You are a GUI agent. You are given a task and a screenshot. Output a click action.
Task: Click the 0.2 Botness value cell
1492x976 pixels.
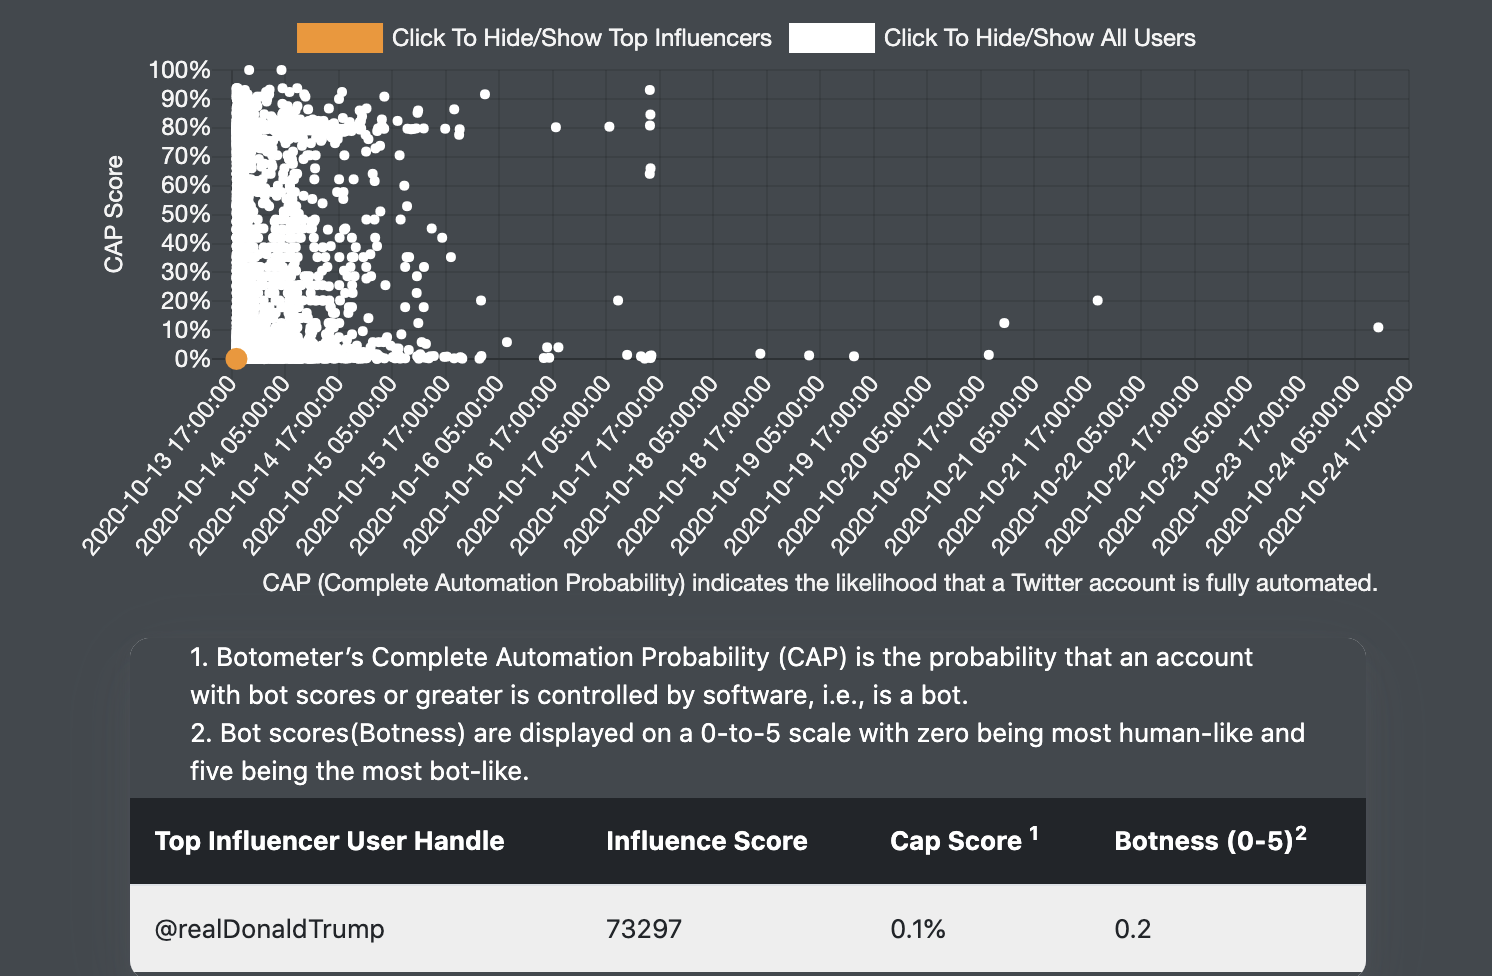(1132, 929)
